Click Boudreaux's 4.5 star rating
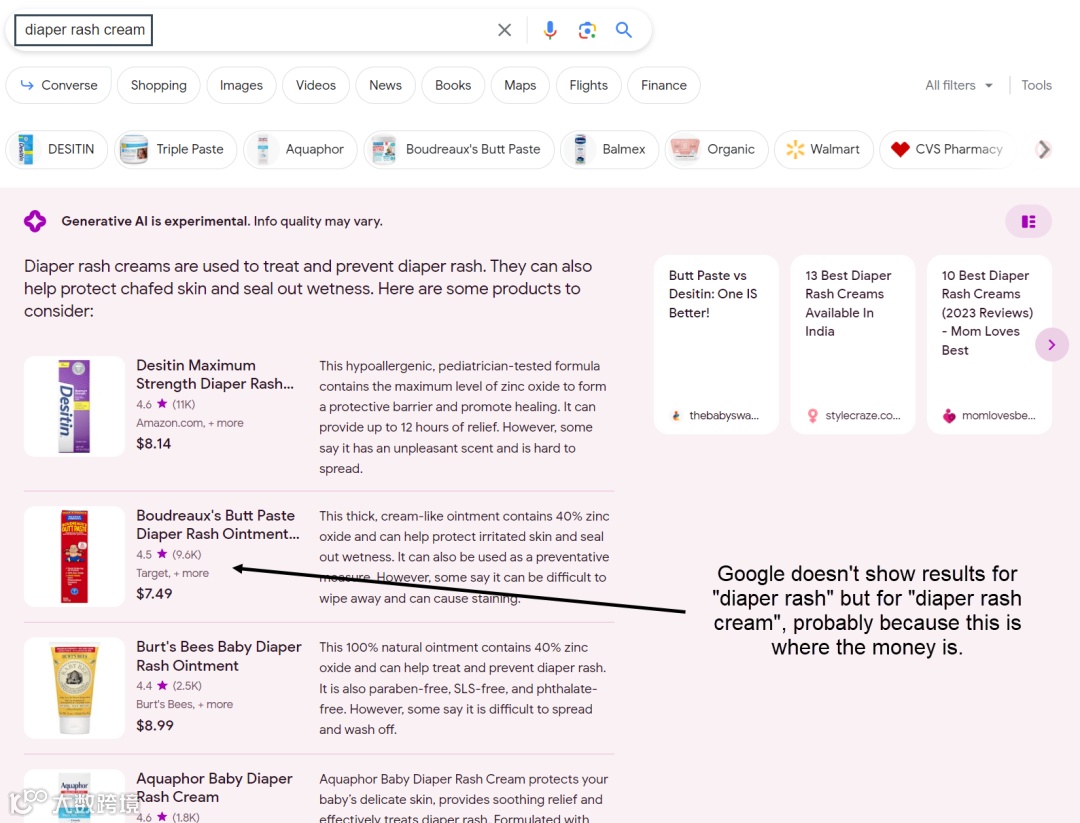The image size is (1080, 823). click(x=169, y=554)
